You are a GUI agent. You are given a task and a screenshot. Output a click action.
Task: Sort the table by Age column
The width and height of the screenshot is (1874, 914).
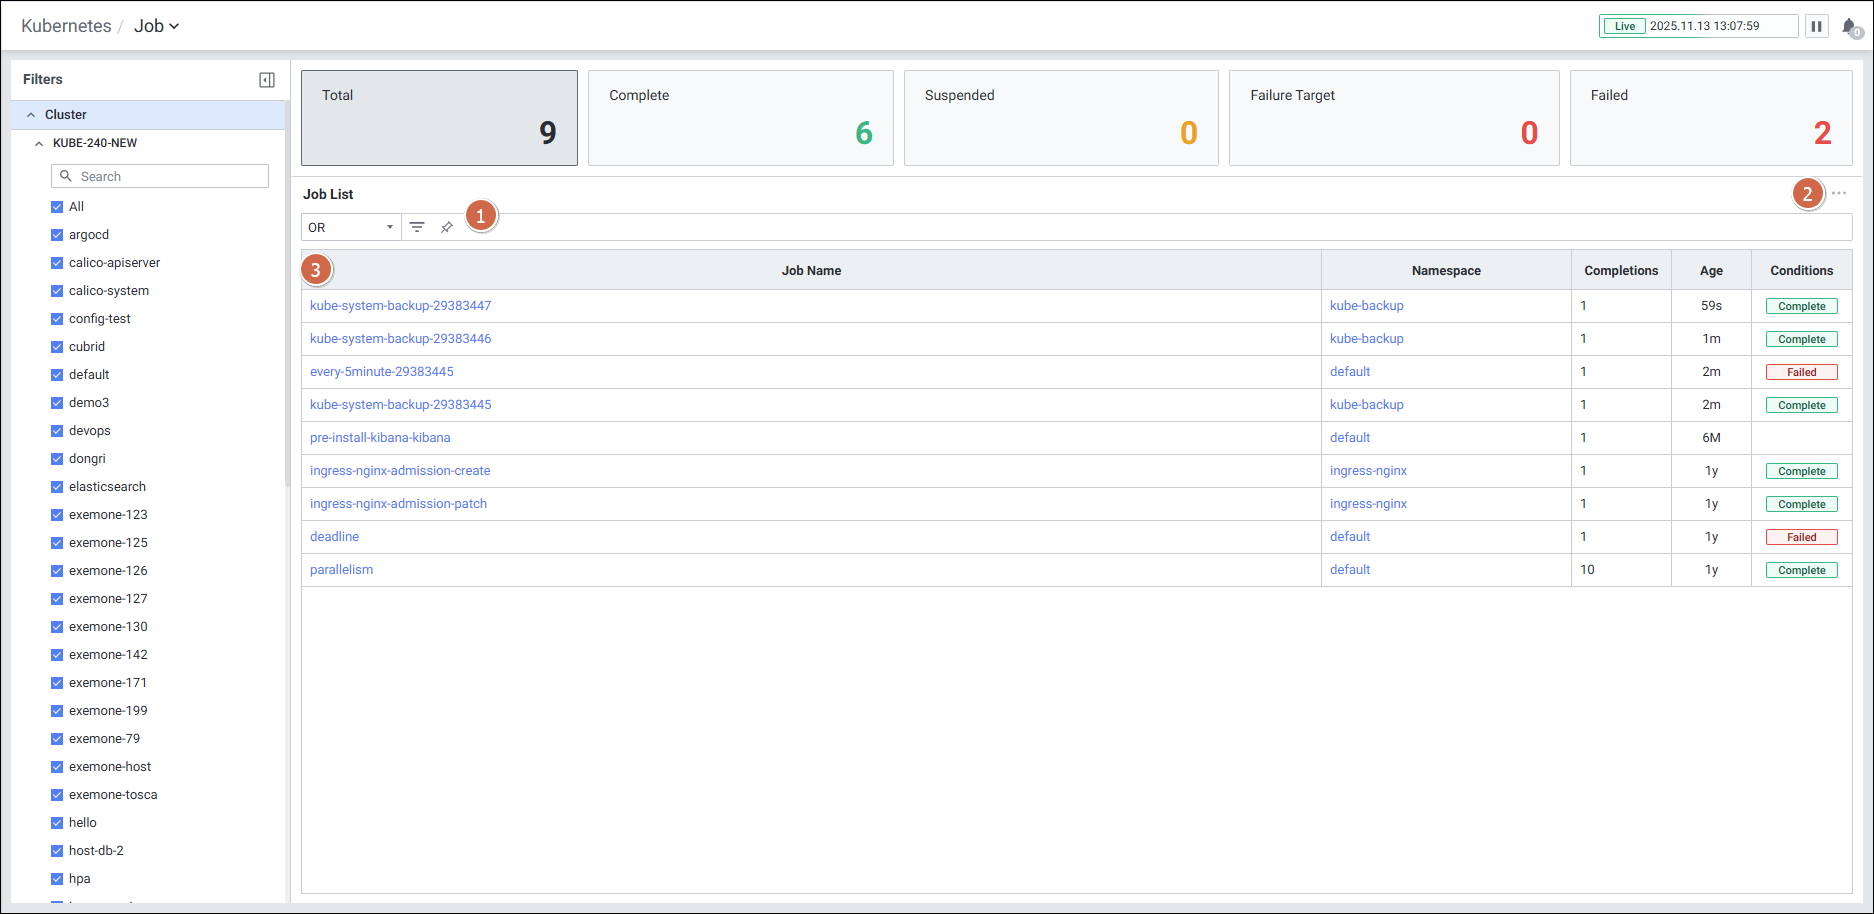click(1711, 270)
